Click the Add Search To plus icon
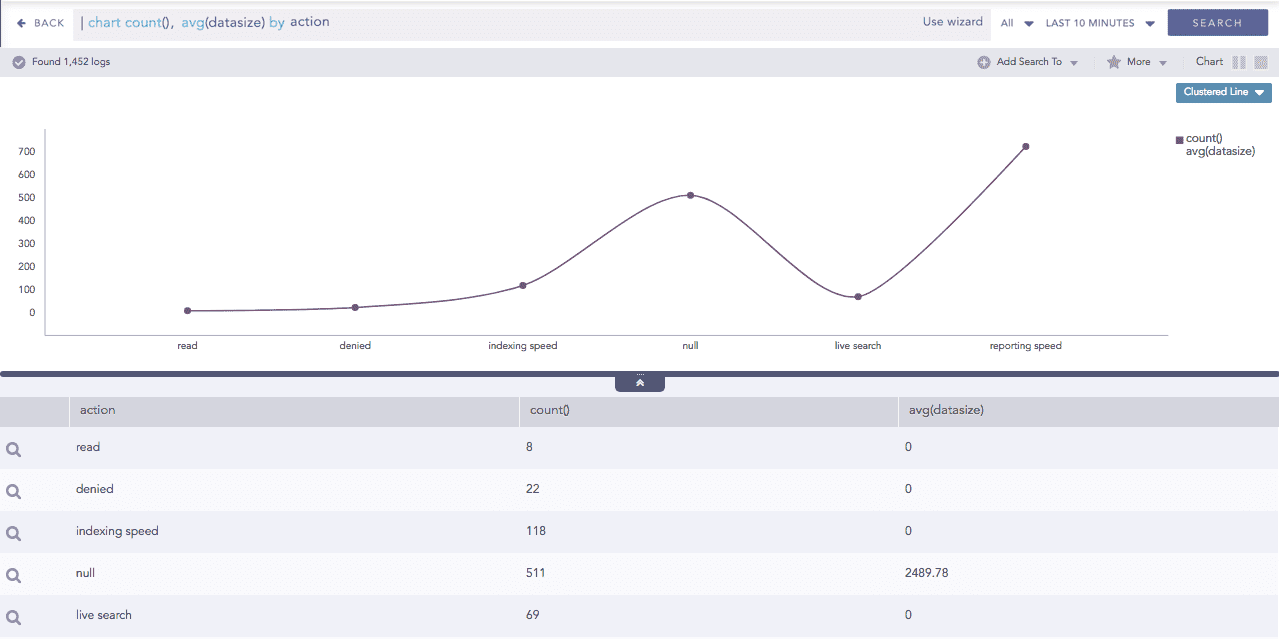 tap(984, 61)
